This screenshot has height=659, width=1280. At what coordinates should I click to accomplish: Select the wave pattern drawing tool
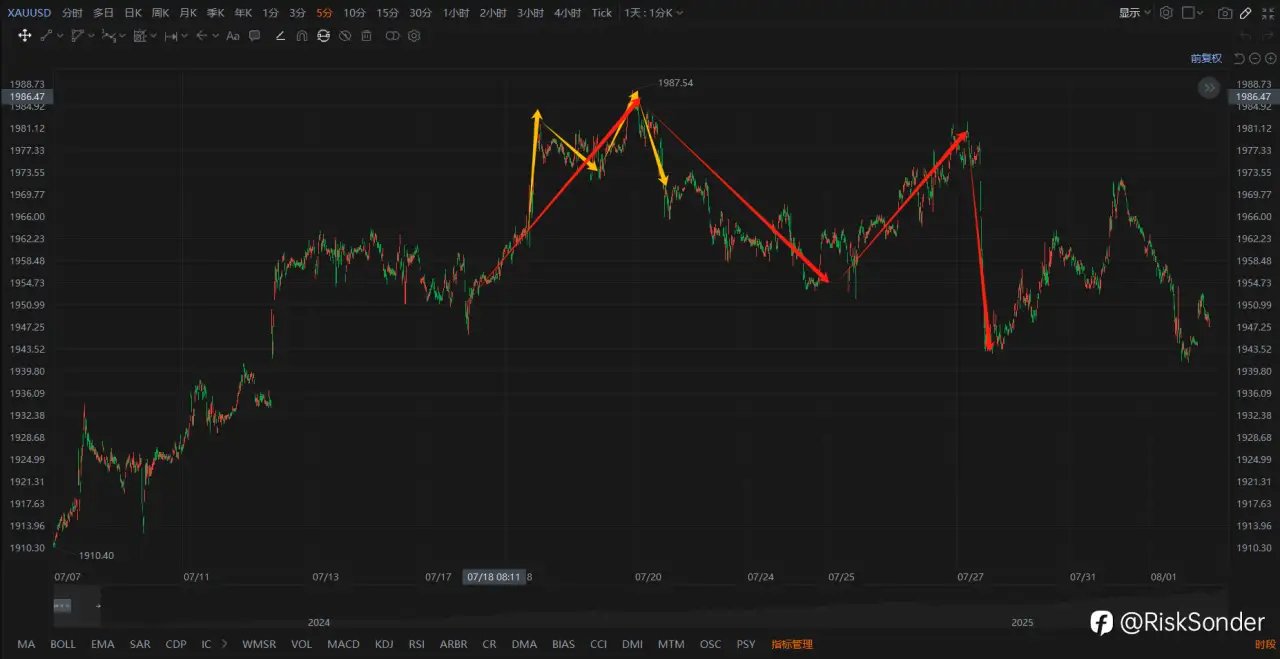point(109,35)
